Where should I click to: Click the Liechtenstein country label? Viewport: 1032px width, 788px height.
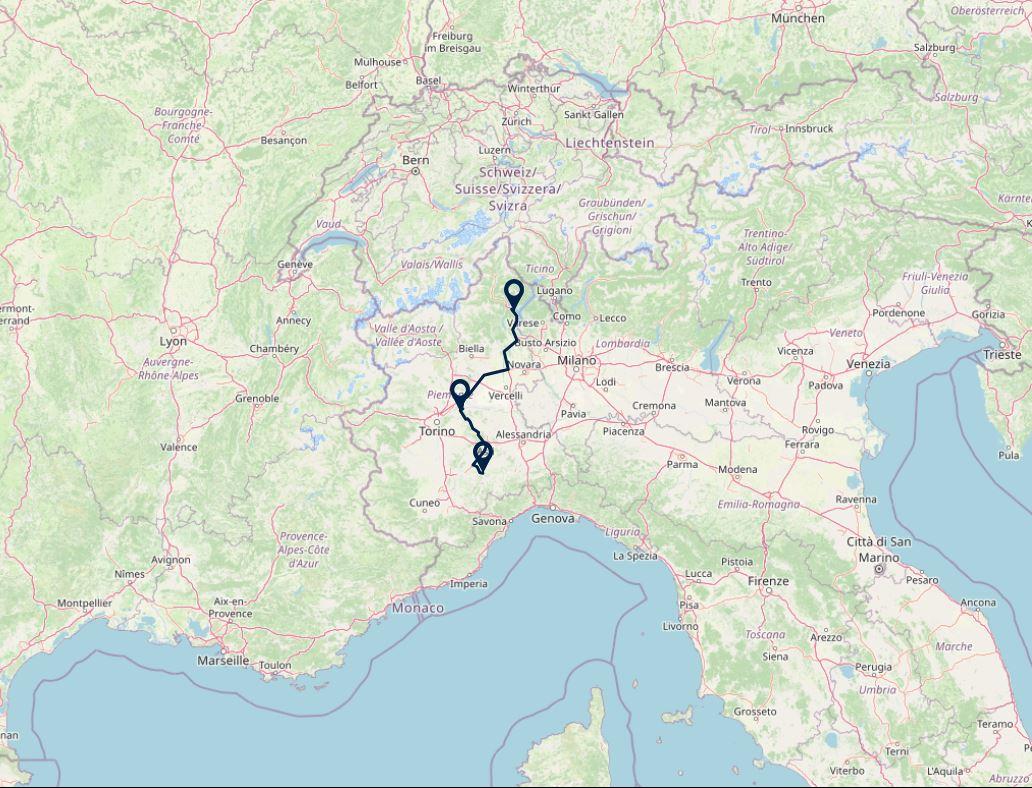(x=609, y=143)
